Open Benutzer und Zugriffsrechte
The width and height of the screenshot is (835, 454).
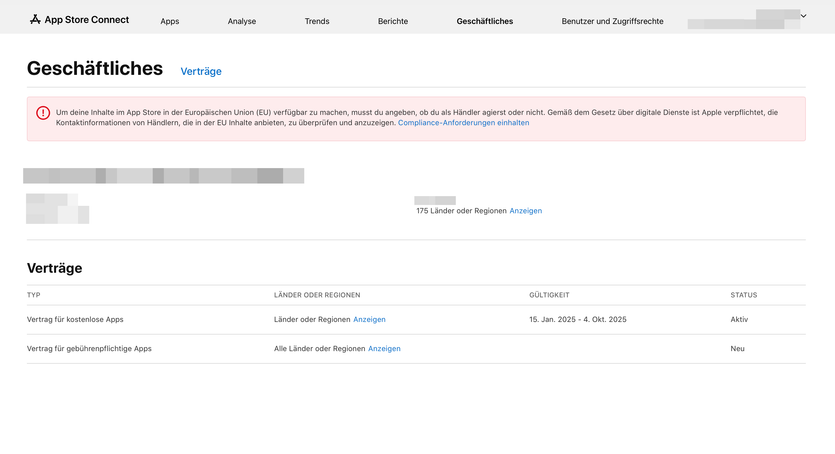612,21
